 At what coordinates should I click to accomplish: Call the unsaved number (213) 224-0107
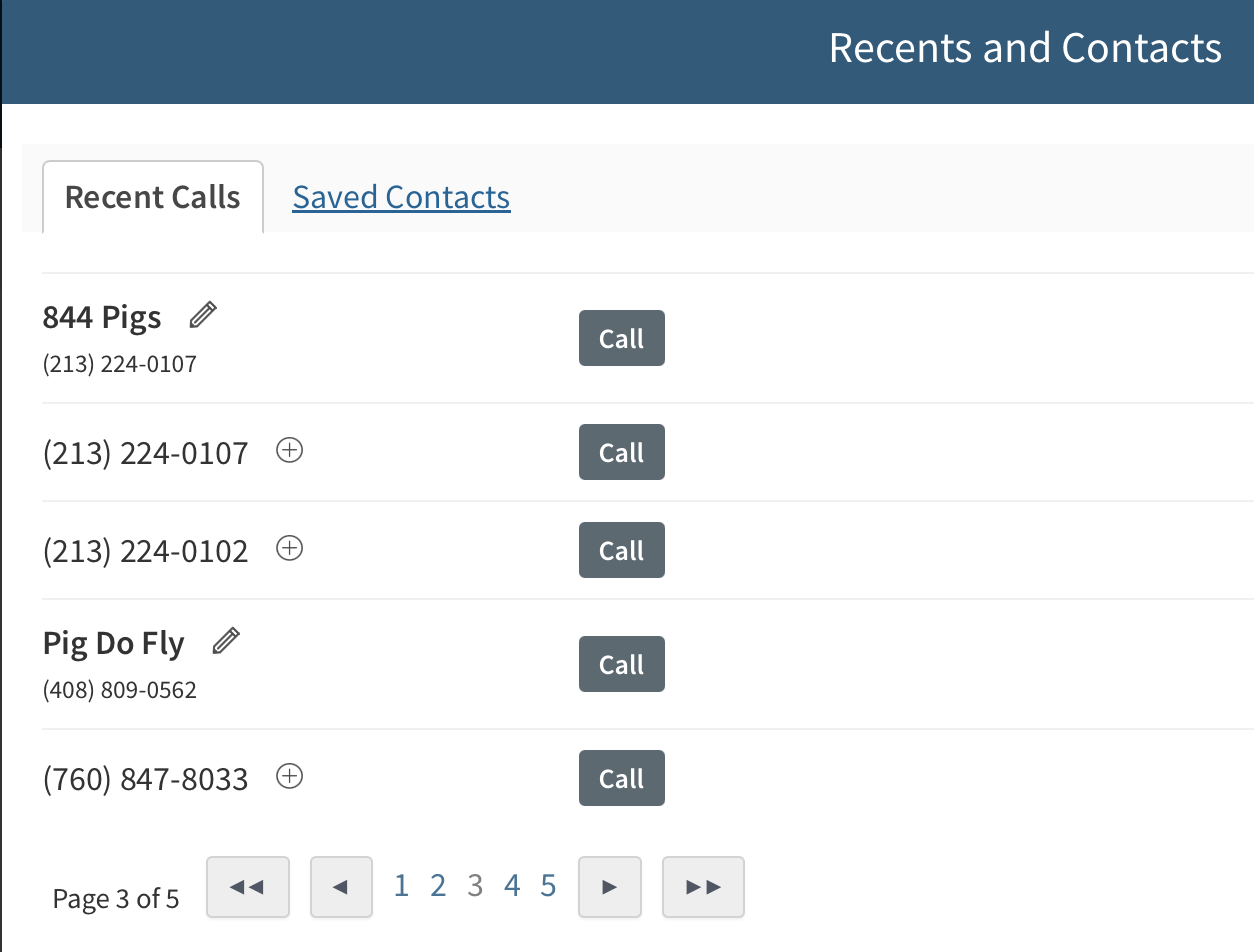click(621, 453)
